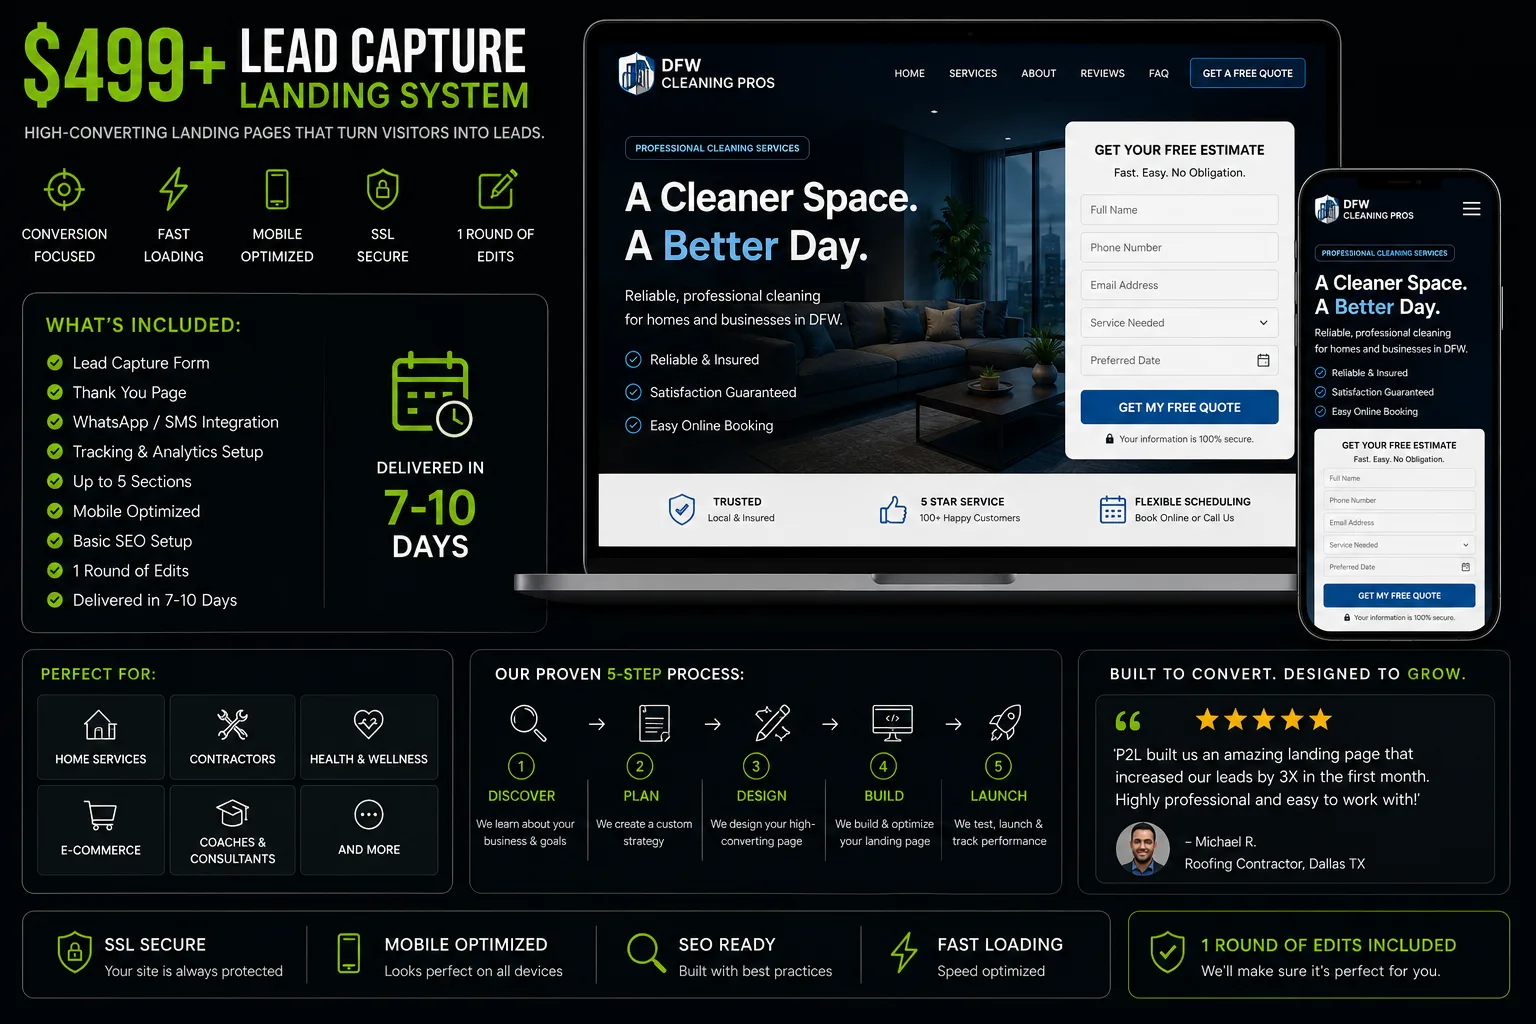Open the Services nav item
The width and height of the screenshot is (1536, 1024).
click(972, 73)
